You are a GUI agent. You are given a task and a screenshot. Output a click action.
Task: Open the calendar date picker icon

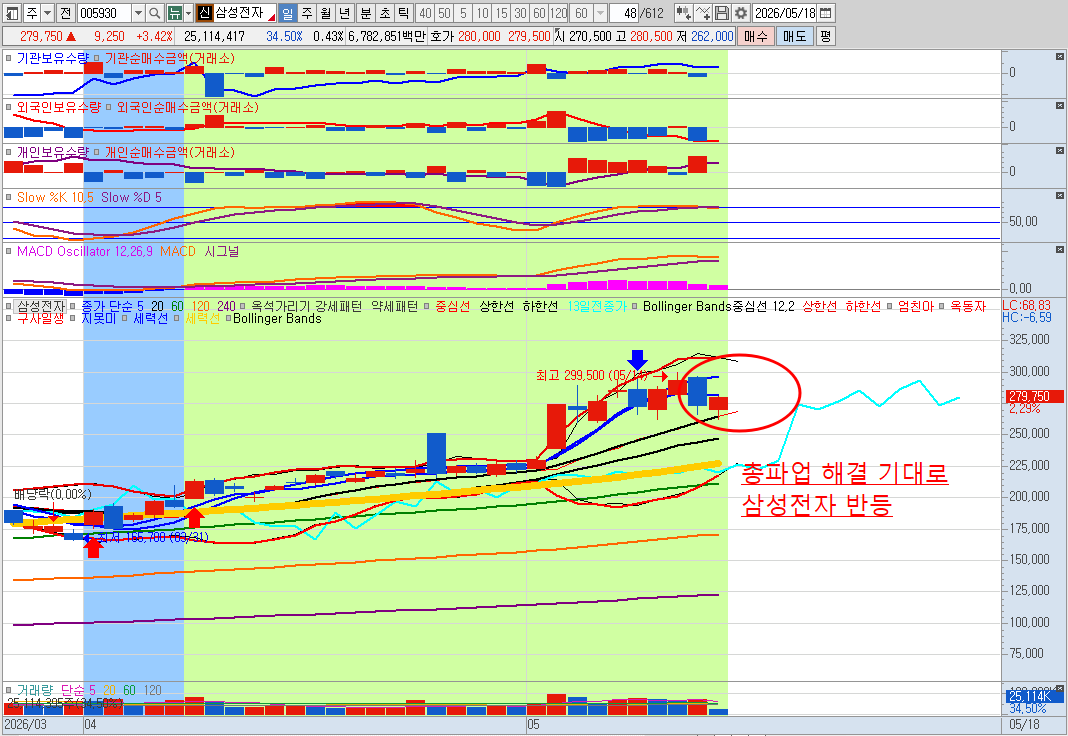(x=825, y=13)
